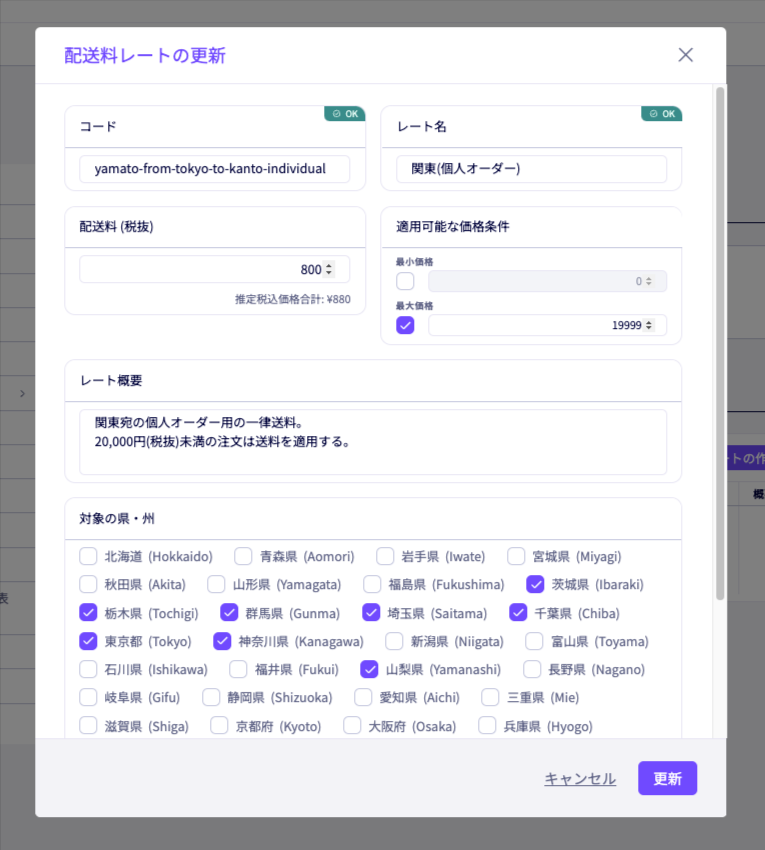Screen dimensions: 765x850
Task: Check 岩手県 (Iwate) checkbox
Action: [385, 556]
